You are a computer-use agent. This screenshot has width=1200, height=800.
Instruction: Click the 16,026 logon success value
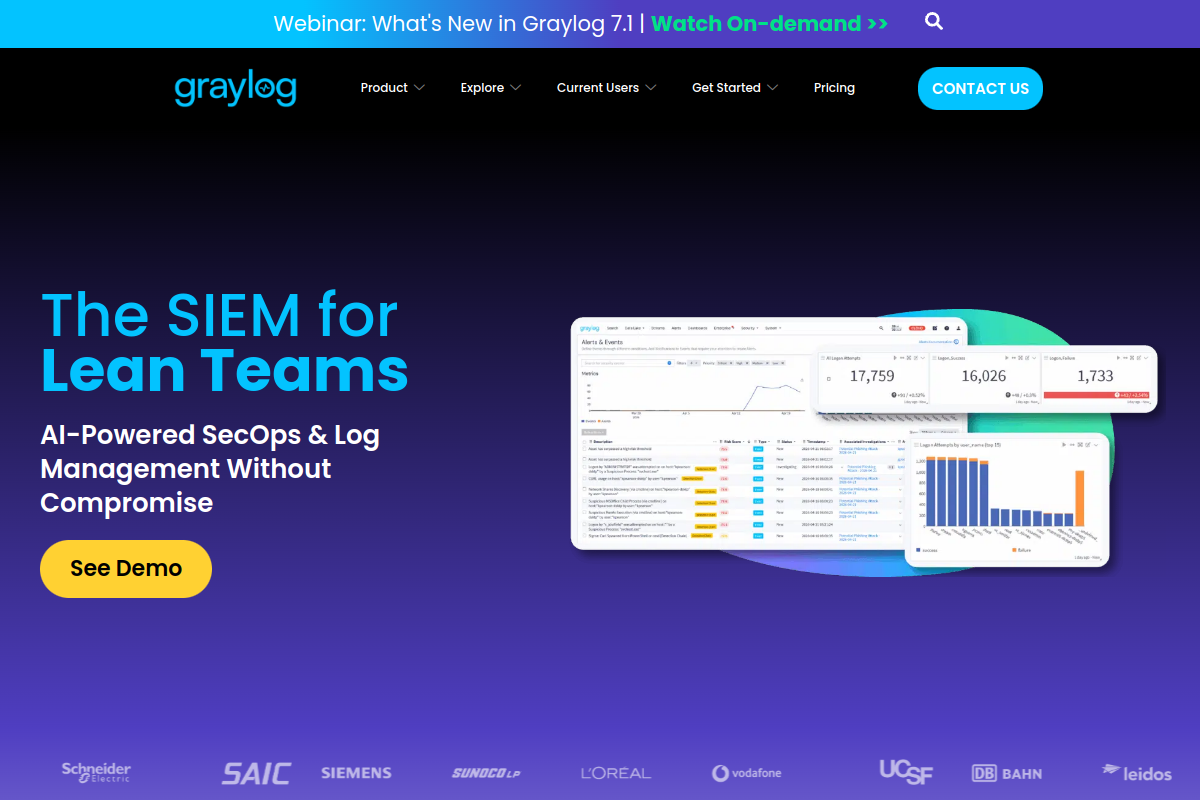984,376
